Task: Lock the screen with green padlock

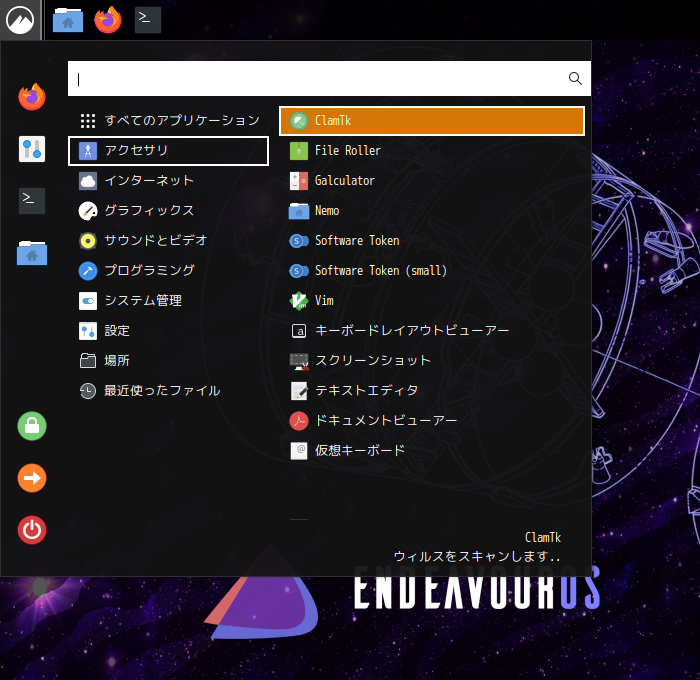Action: point(32,426)
